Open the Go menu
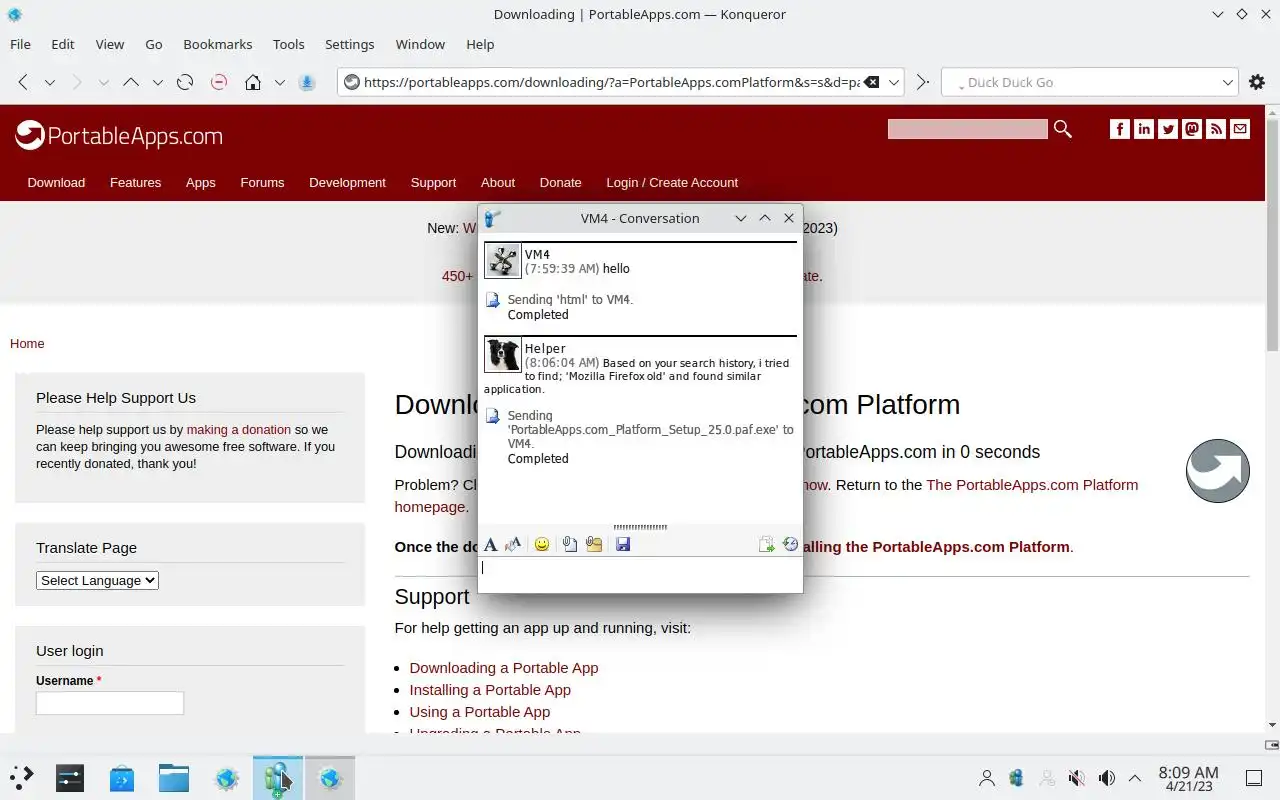This screenshot has height=800, width=1280. [x=154, y=45]
